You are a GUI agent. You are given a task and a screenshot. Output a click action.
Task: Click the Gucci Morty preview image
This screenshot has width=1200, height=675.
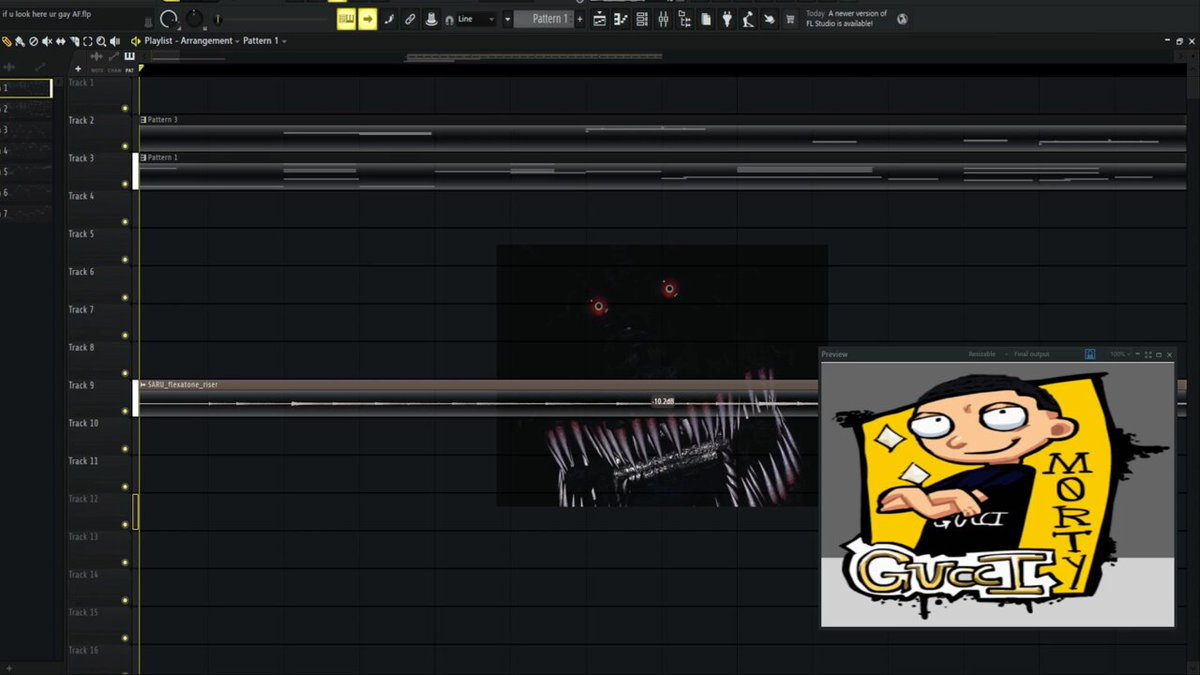coord(997,493)
